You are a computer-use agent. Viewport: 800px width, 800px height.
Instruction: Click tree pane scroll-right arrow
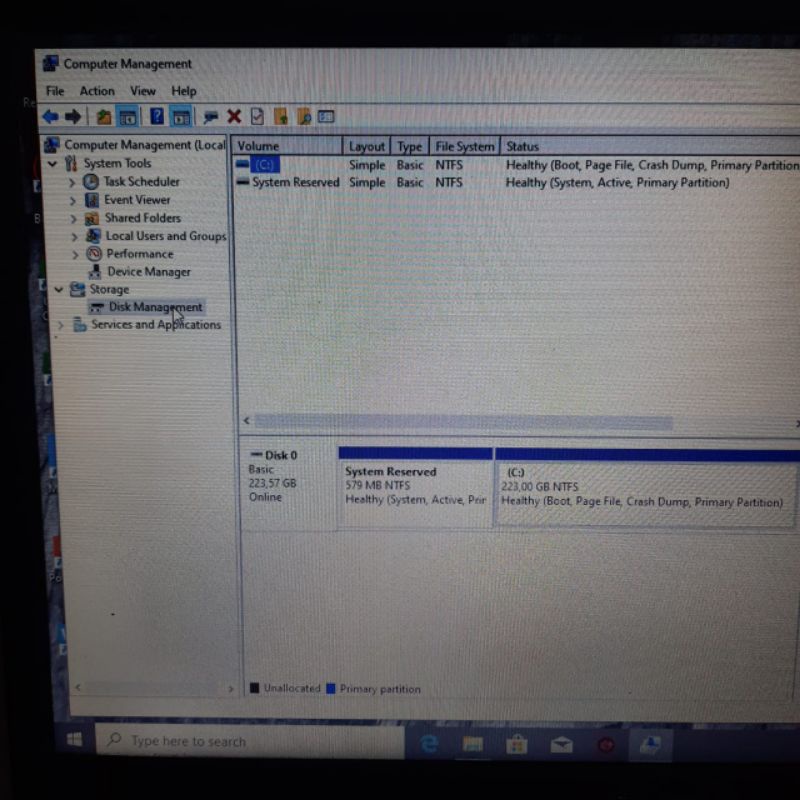[x=231, y=689]
